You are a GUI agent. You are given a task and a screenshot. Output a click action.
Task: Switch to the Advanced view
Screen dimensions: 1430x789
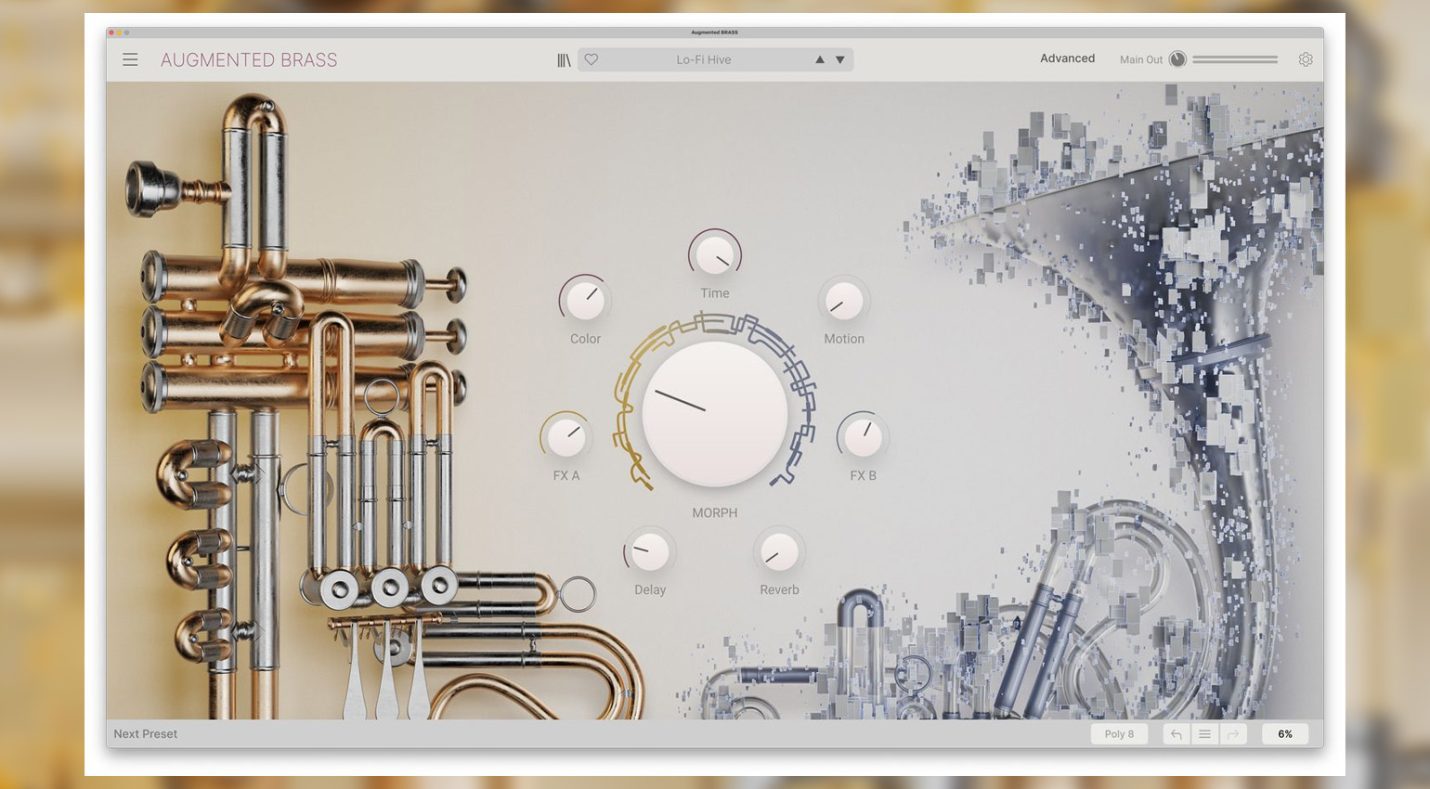(1067, 58)
